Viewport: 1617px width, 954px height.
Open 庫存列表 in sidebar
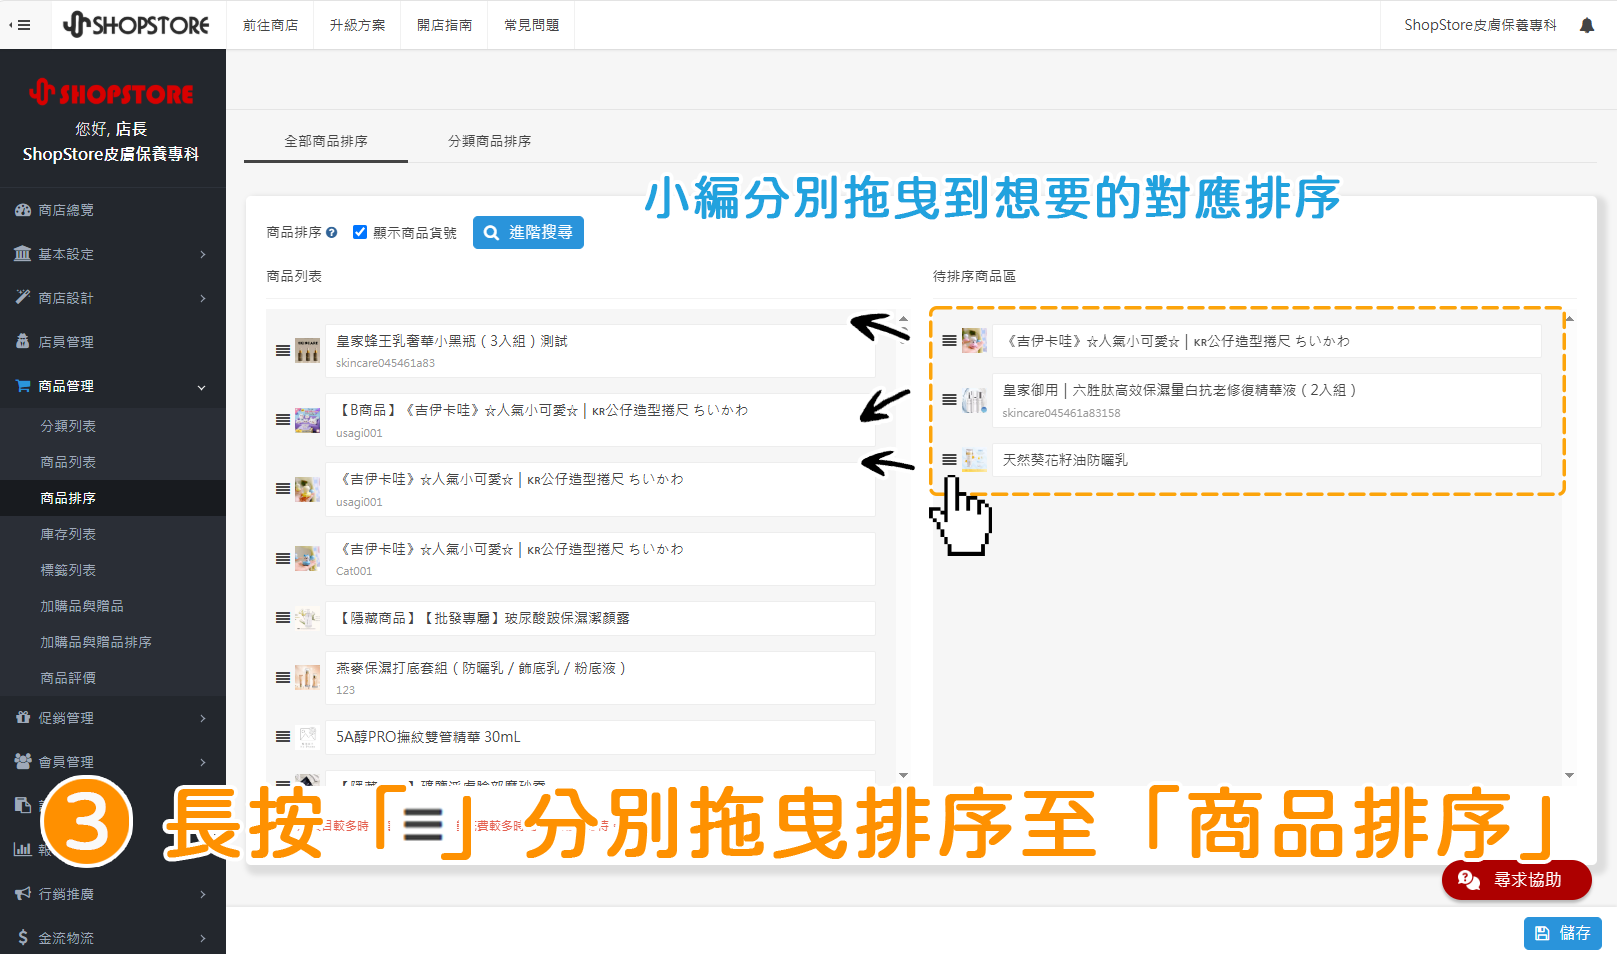click(x=68, y=534)
